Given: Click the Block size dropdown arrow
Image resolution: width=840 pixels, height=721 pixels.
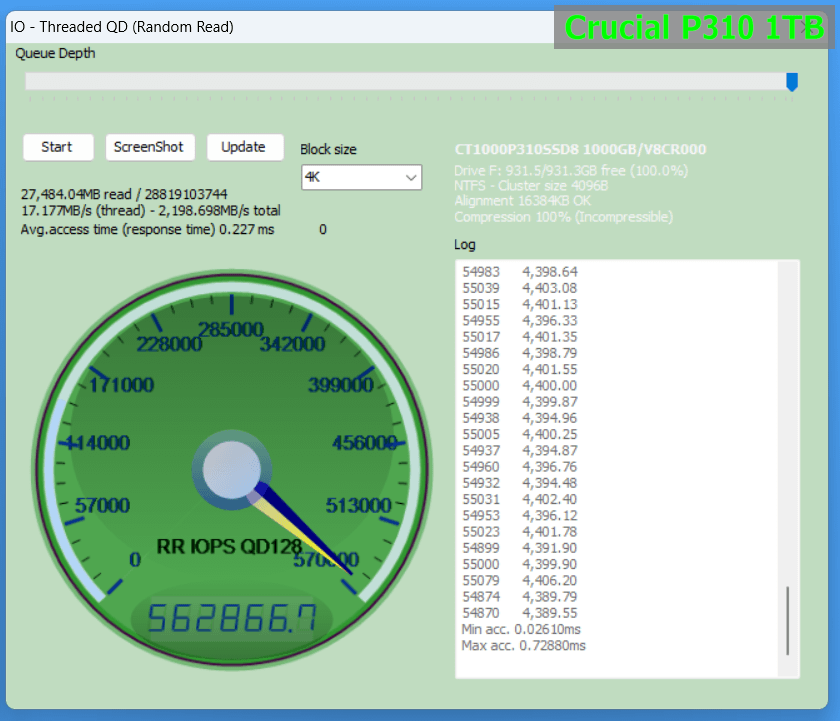Looking at the screenshot, I should pos(411,178).
